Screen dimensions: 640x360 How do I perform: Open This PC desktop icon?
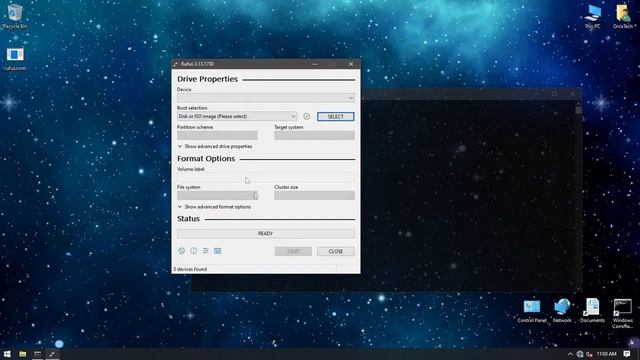592,16
